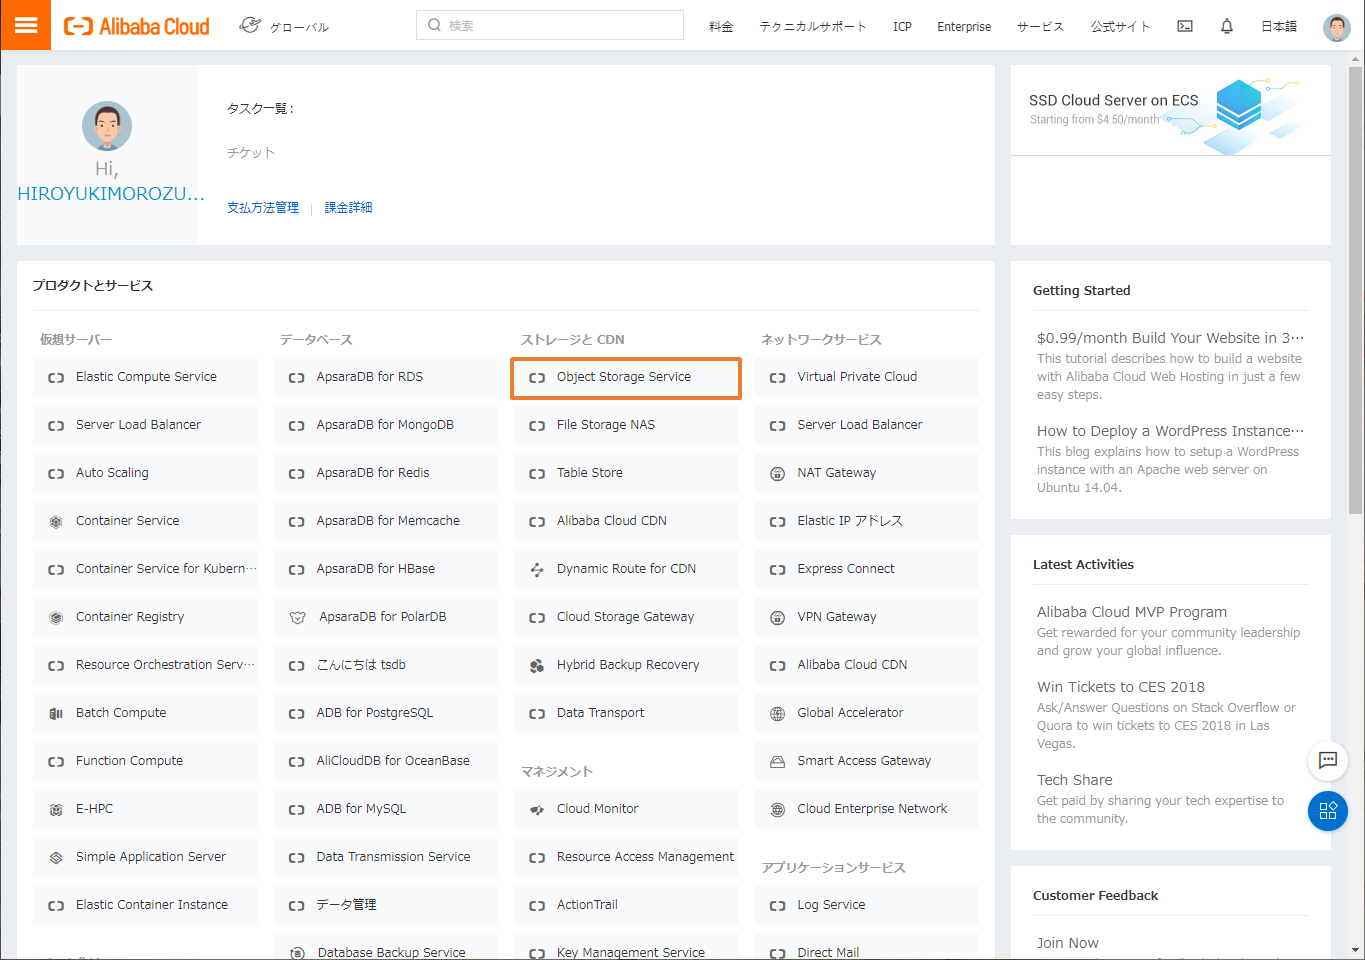Open the Auto Scaling product
Screen dimensions: 1365x960
[145, 473]
